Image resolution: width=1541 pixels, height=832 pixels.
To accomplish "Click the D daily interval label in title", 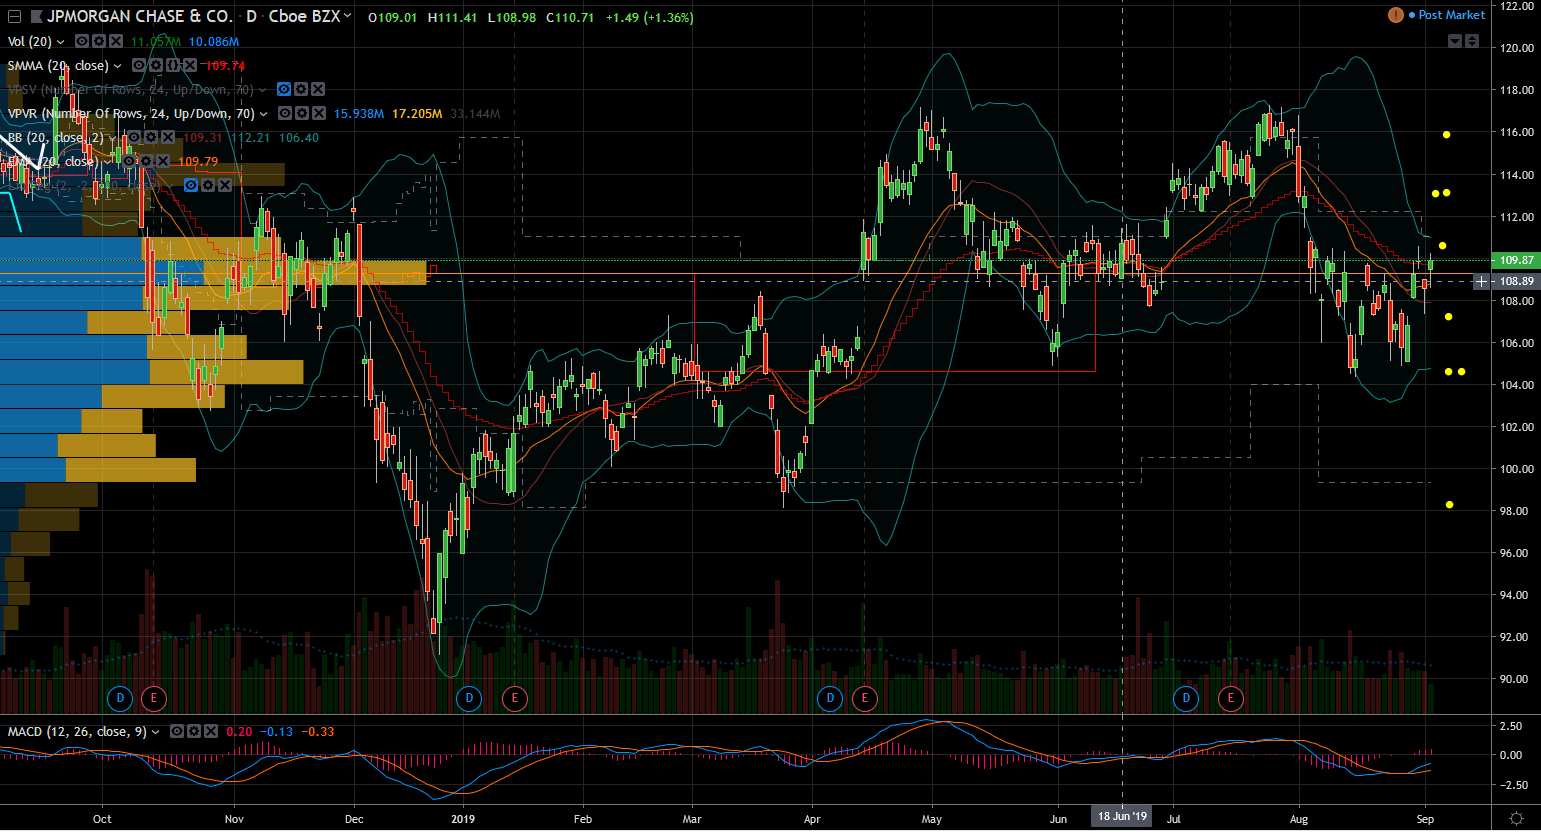I will coord(251,17).
